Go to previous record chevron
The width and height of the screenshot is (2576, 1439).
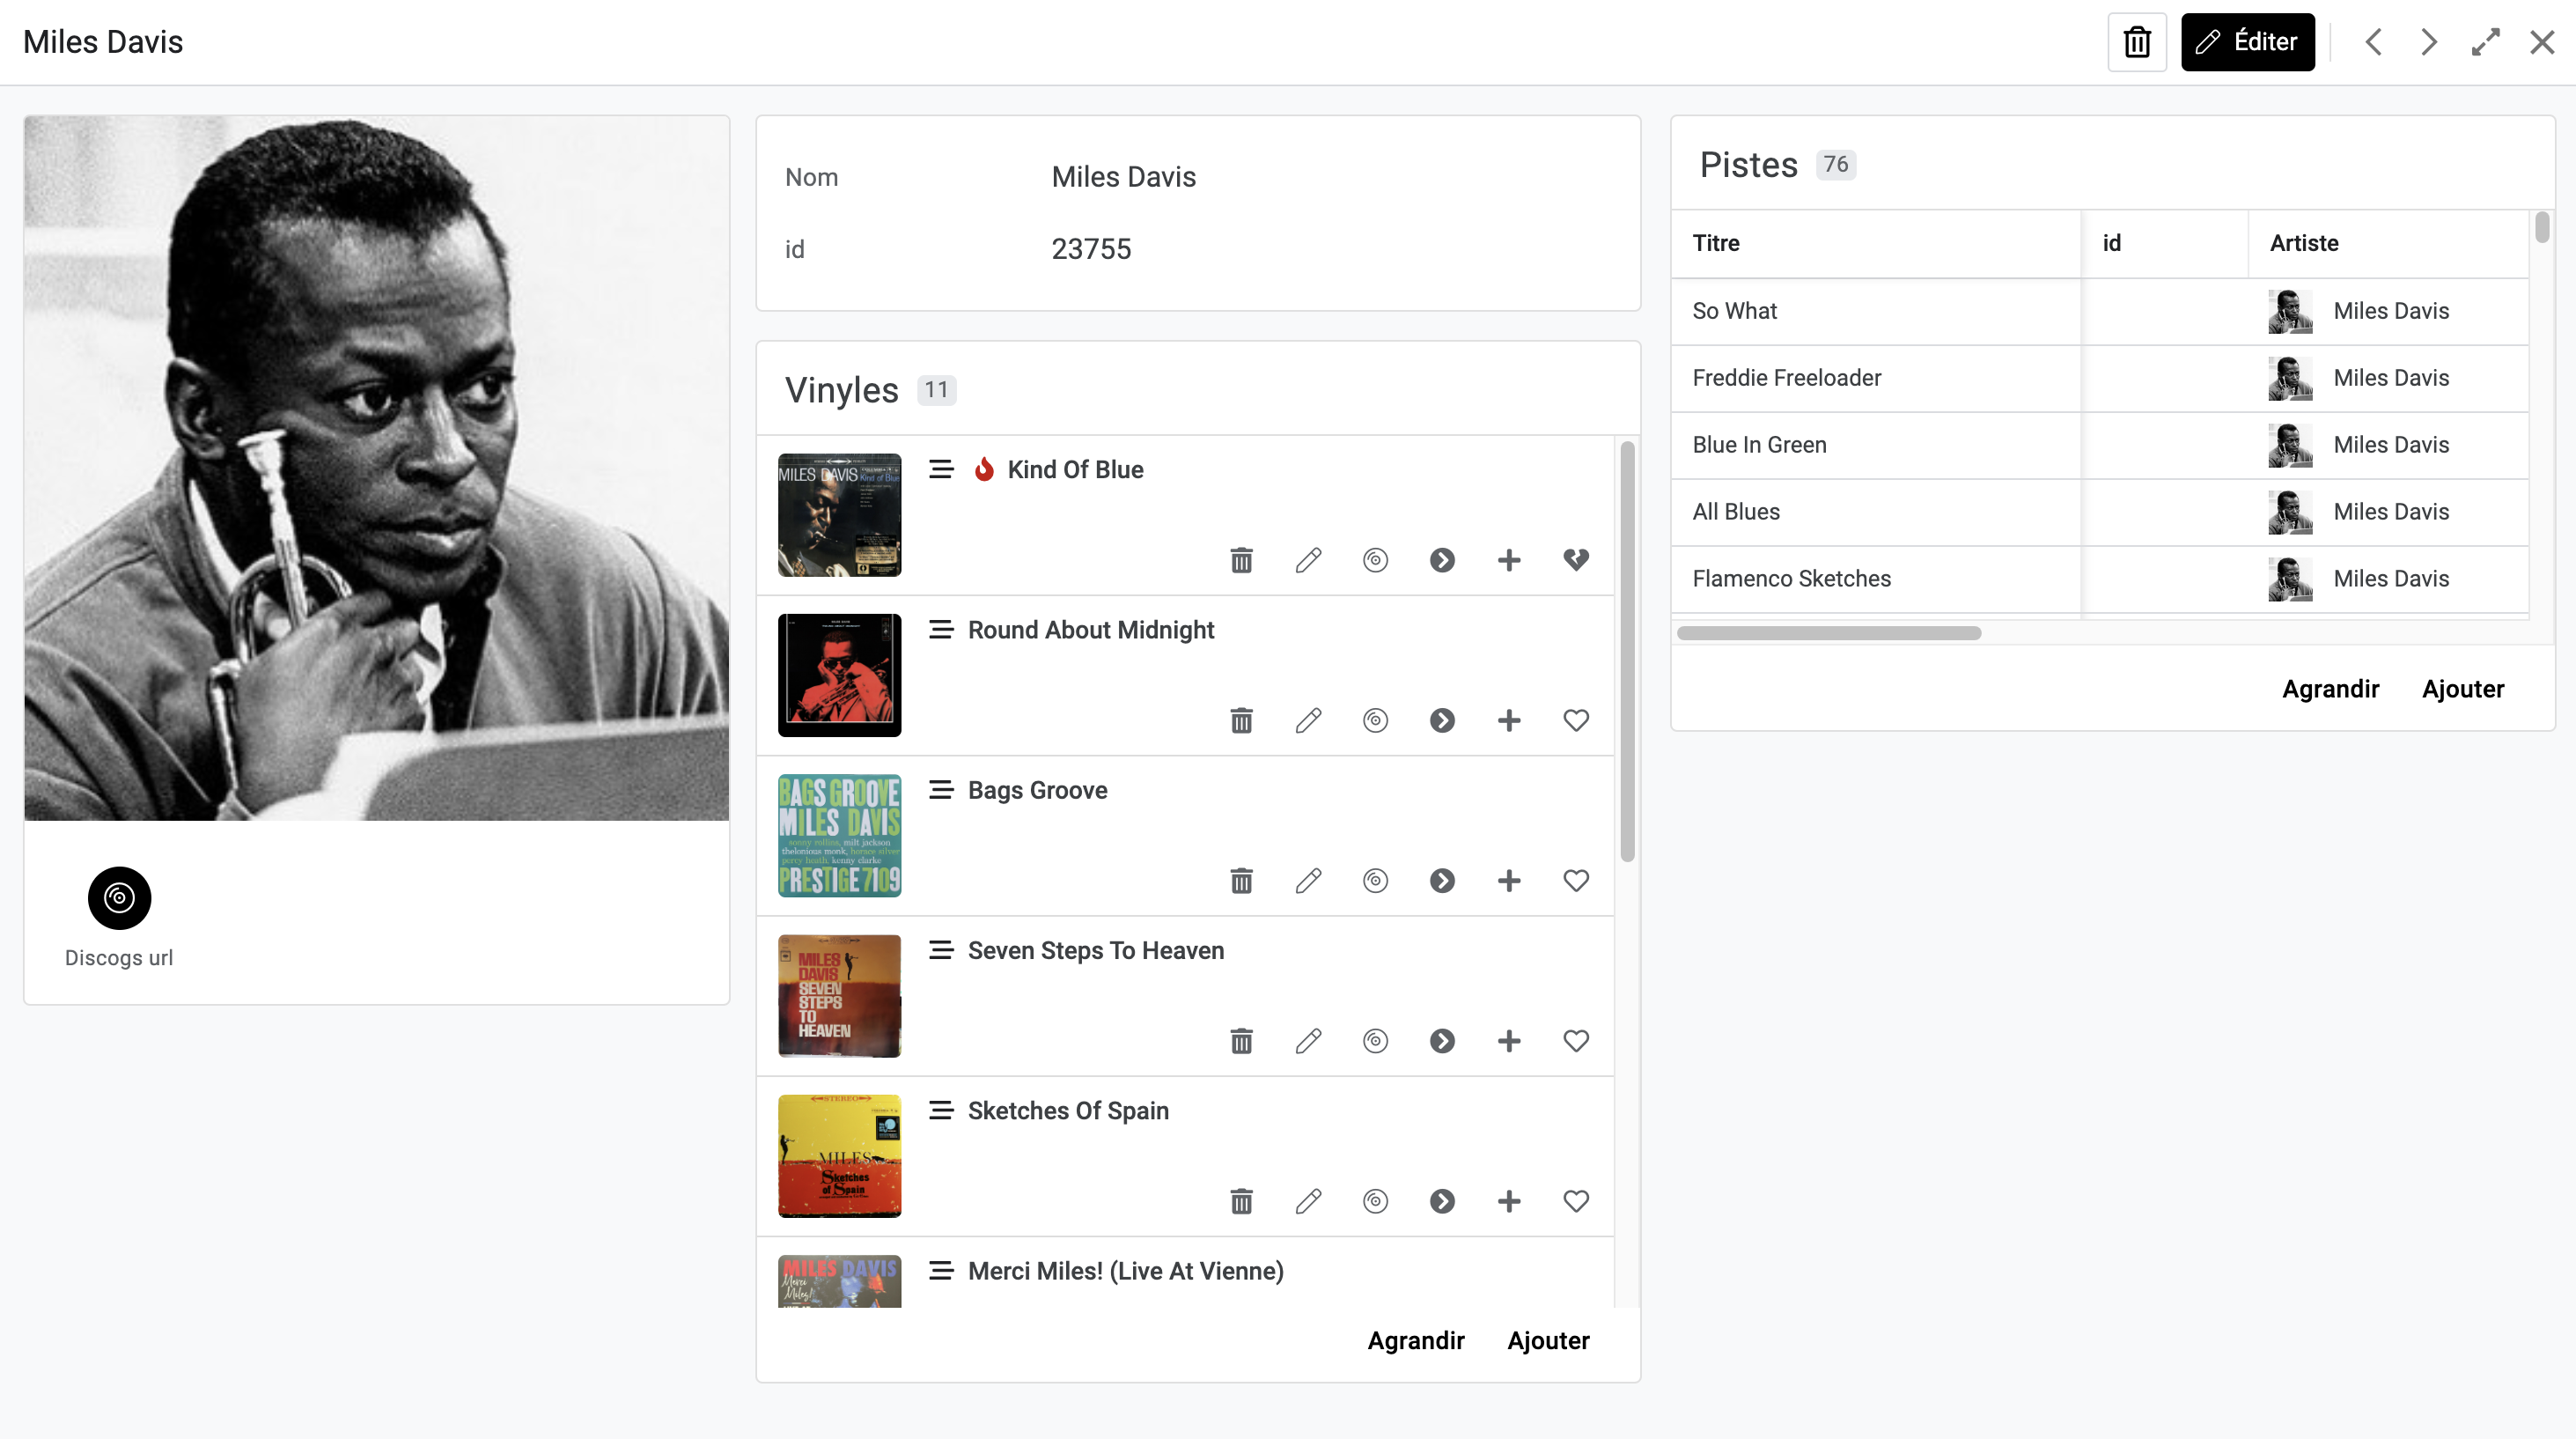tap(2373, 42)
